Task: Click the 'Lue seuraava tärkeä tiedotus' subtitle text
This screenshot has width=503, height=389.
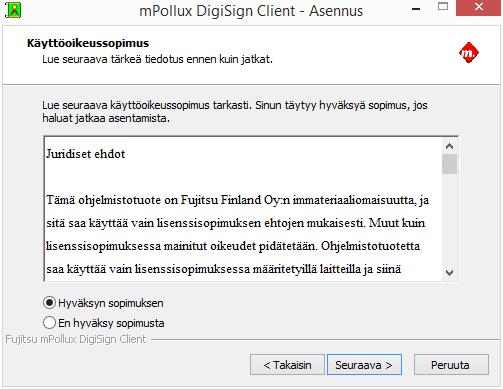Action: pos(157,59)
